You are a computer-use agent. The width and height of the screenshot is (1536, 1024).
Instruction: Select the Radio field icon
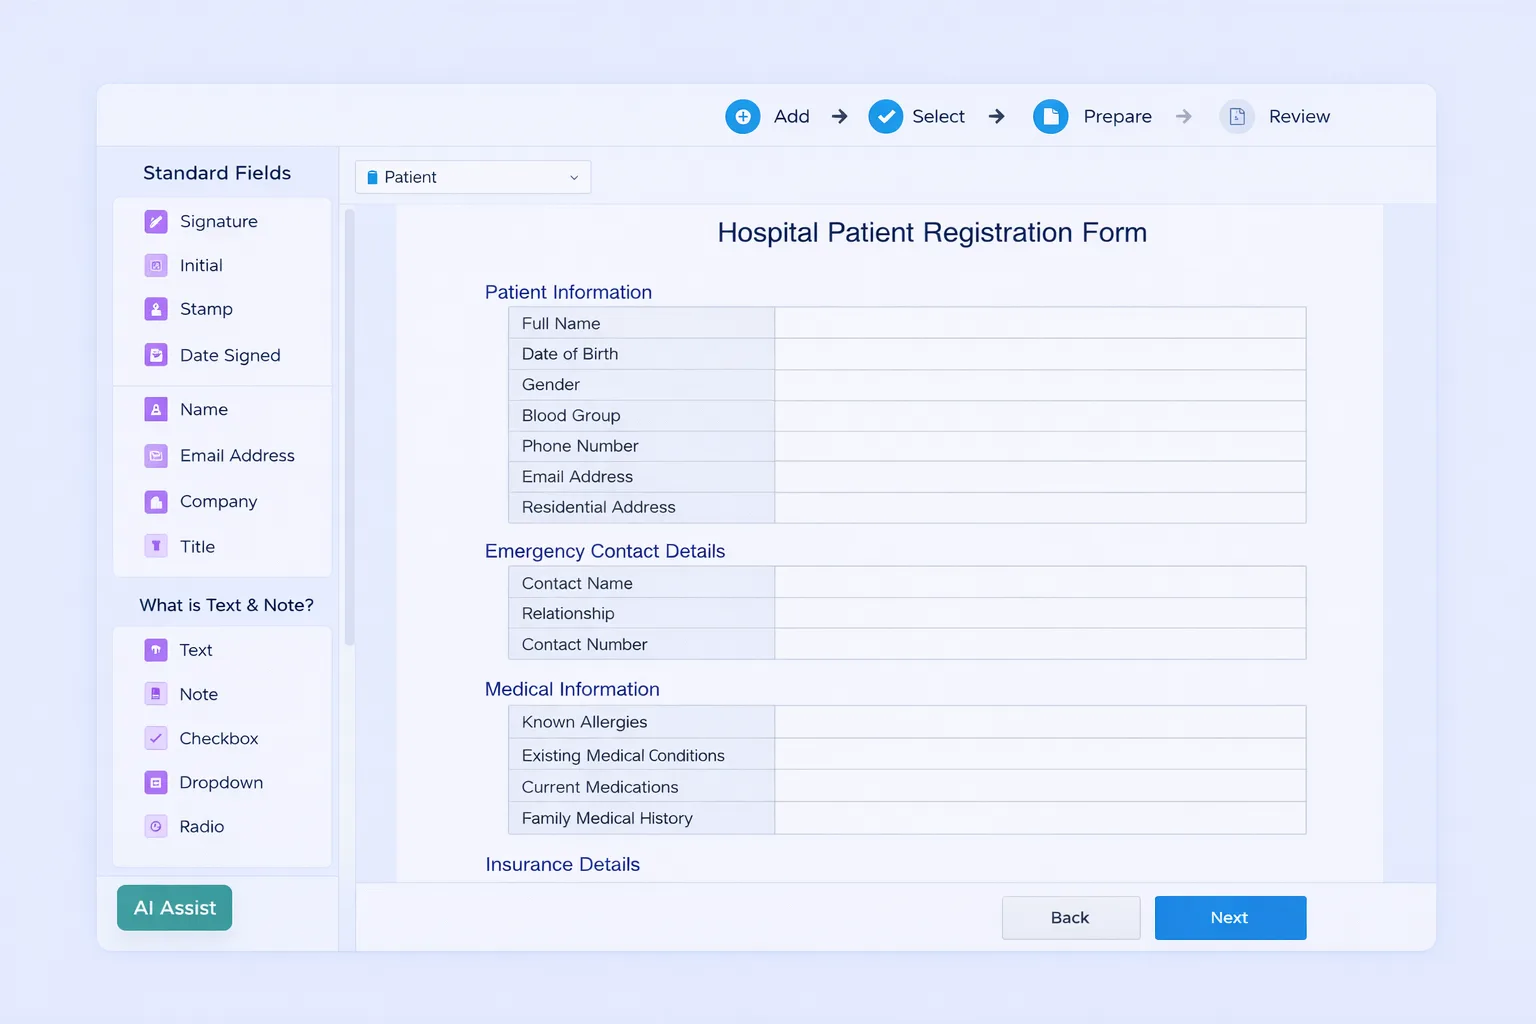click(x=156, y=826)
